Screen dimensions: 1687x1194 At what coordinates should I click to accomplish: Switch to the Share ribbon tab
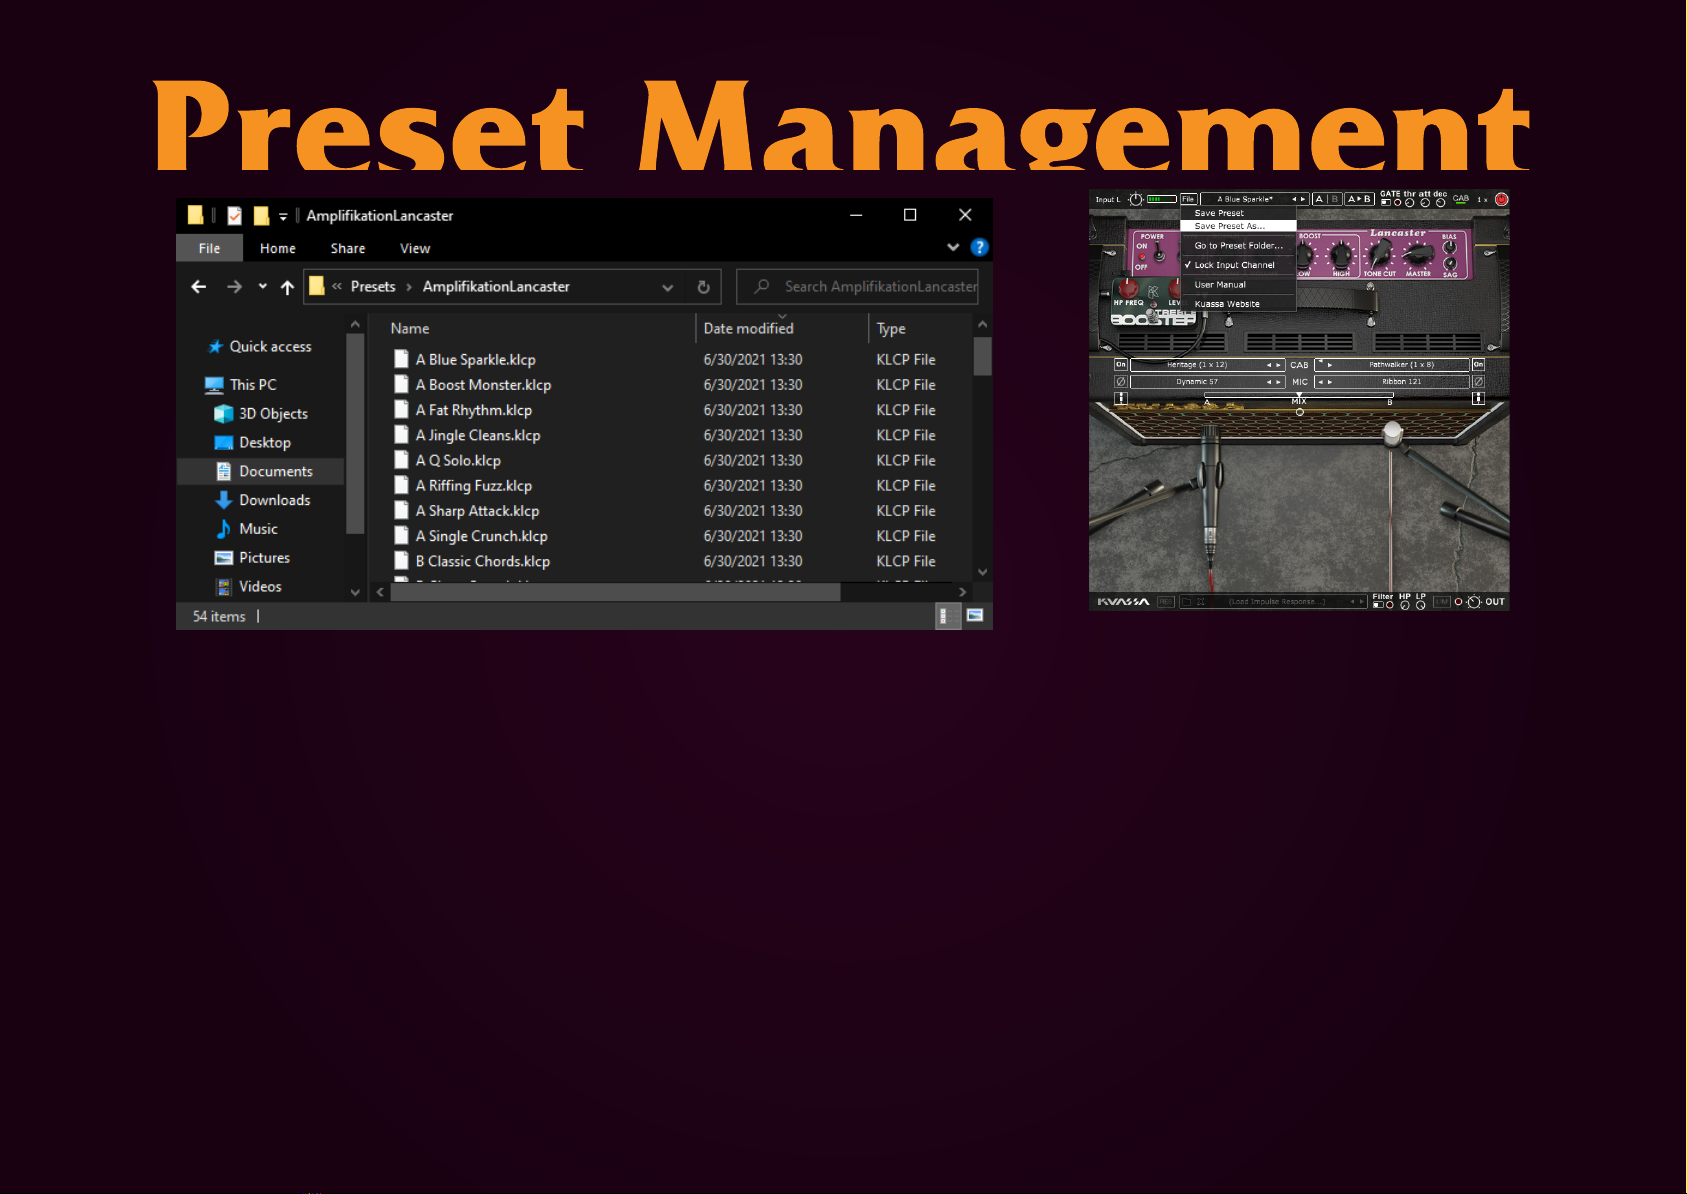click(347, 248)
